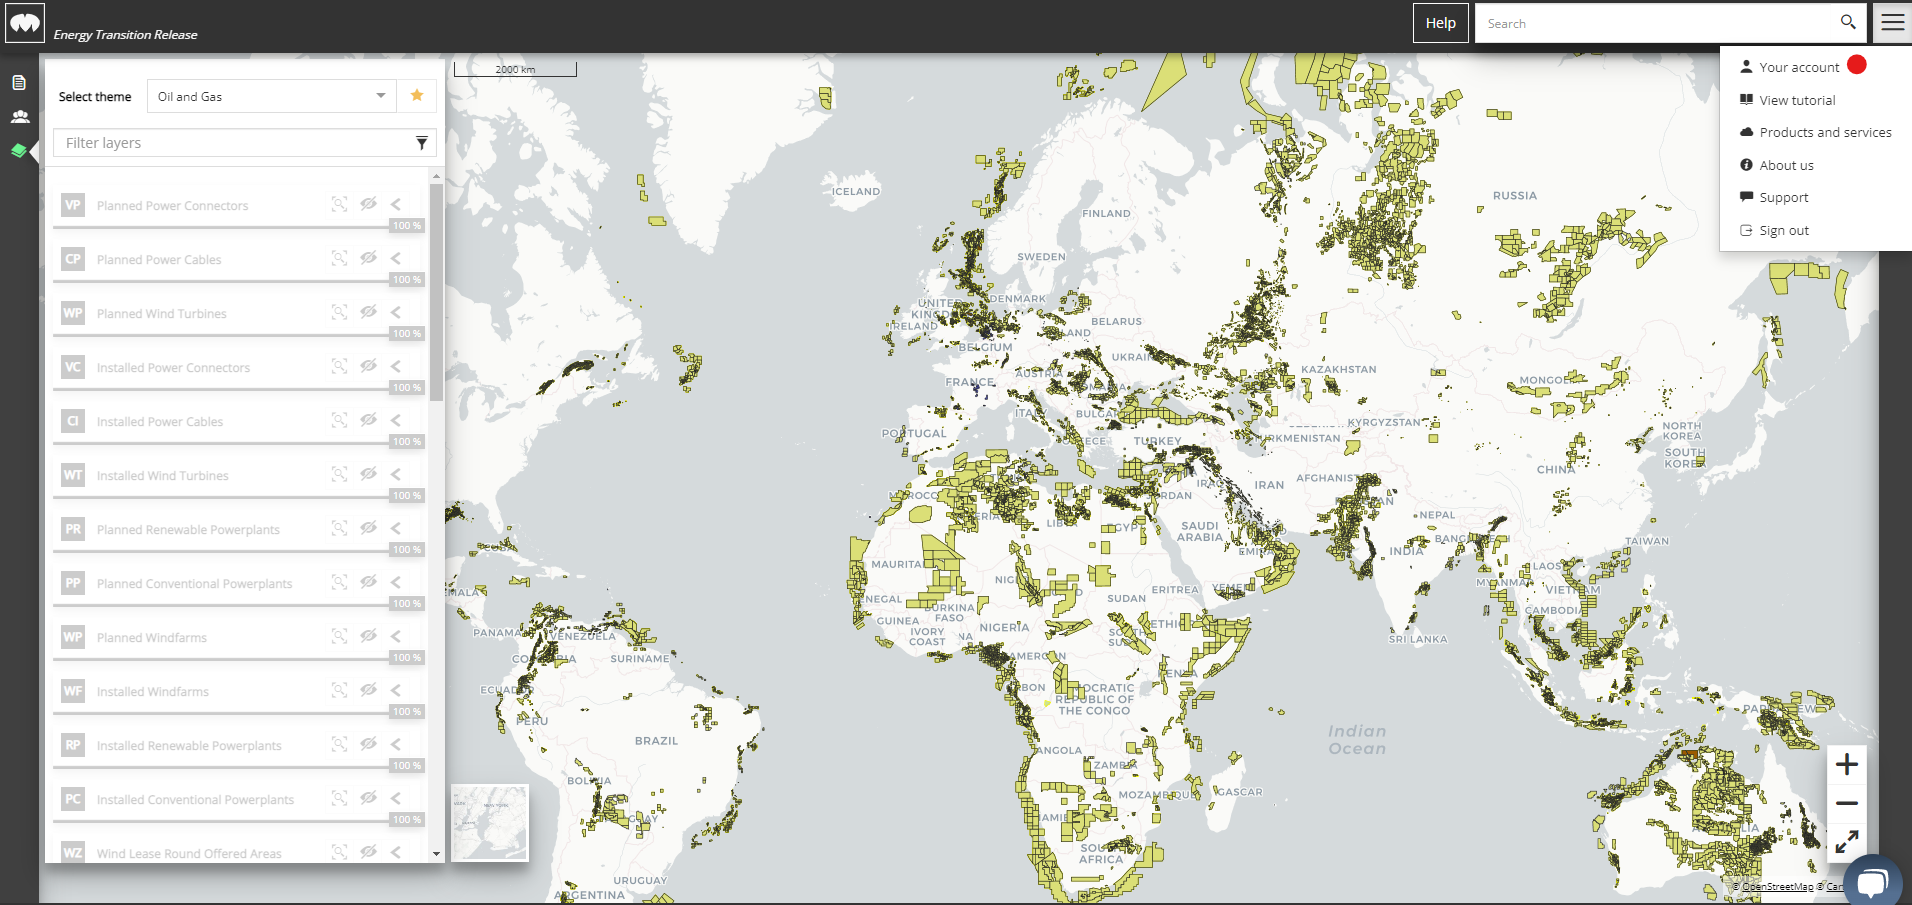Expand Installed Conventional Powerplants layer details
Viewport: 1912px width, 905px height.
point(396,798)
